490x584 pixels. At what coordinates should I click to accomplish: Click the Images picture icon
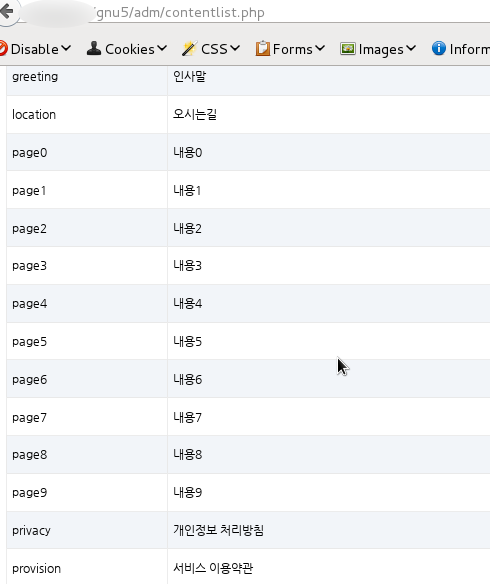348,49
